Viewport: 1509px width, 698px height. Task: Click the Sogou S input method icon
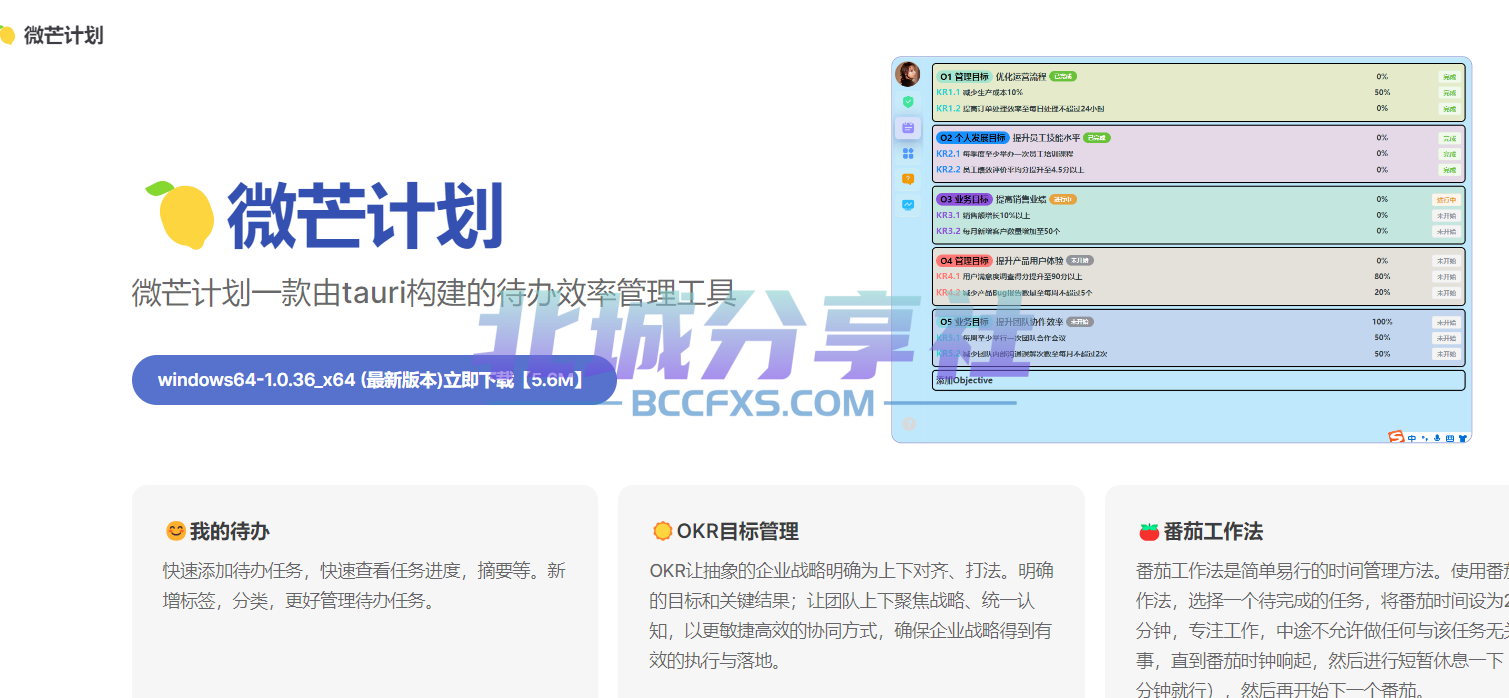1396,437
